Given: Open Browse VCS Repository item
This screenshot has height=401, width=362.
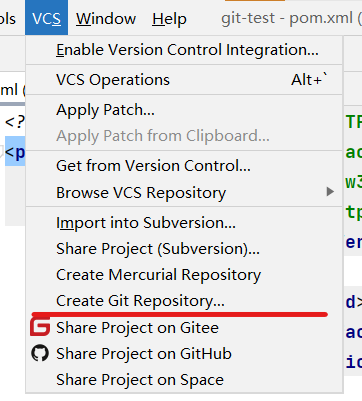Looking at the screenshot, I should click(184, 192).
